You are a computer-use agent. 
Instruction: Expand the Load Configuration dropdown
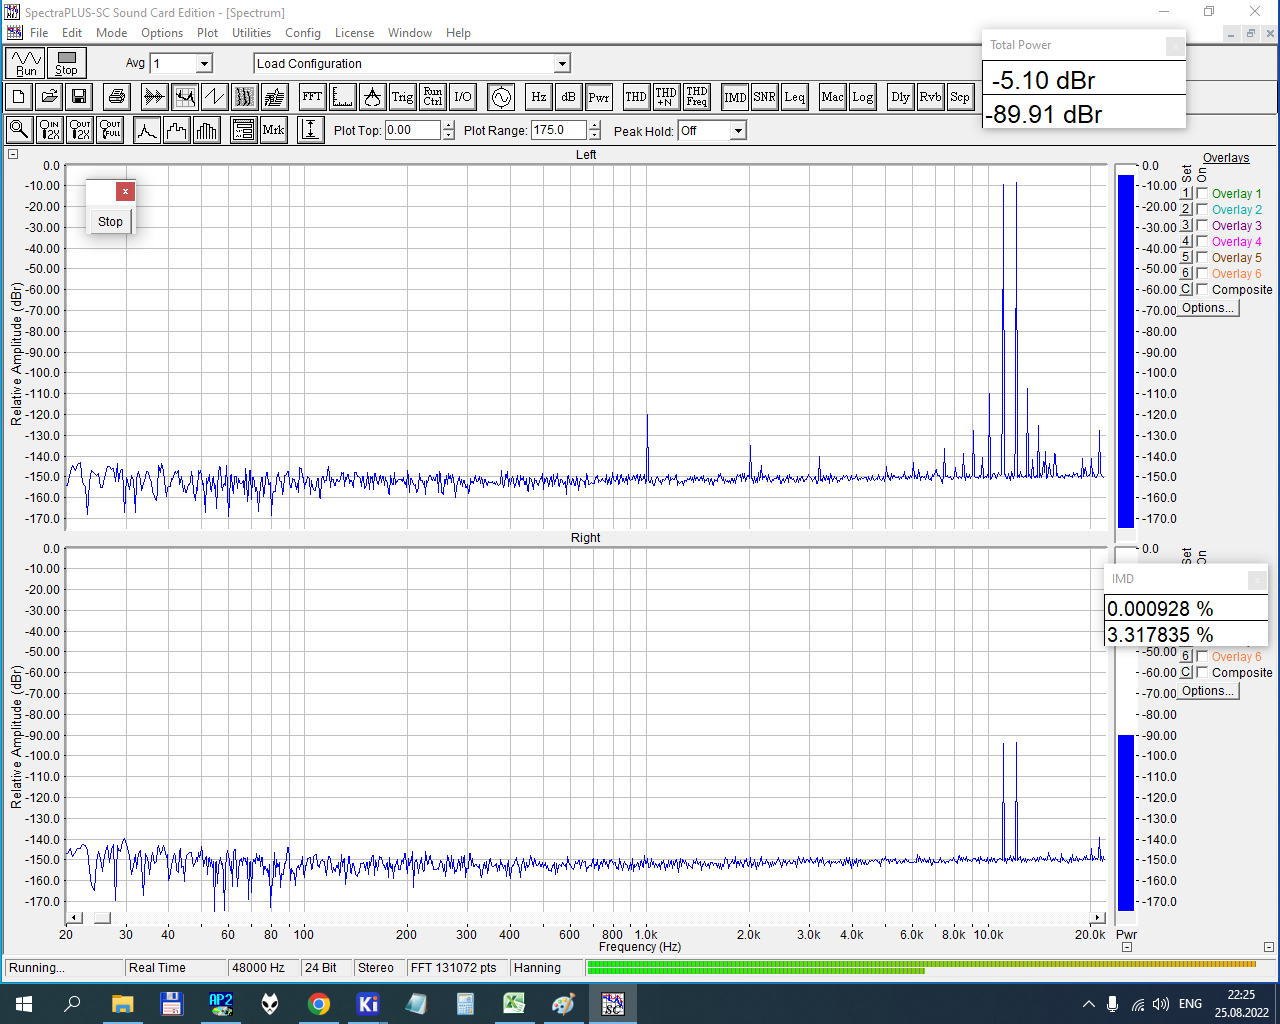click(562, 64)
